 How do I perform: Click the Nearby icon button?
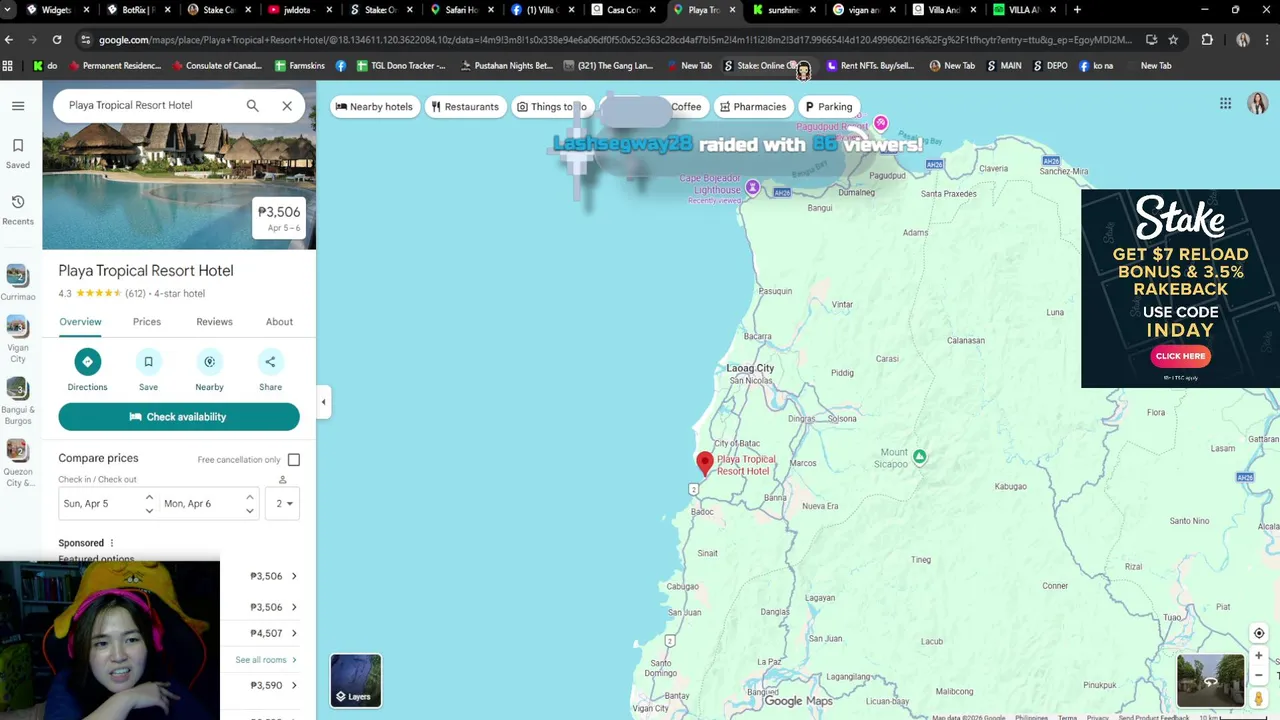[209, 362]
